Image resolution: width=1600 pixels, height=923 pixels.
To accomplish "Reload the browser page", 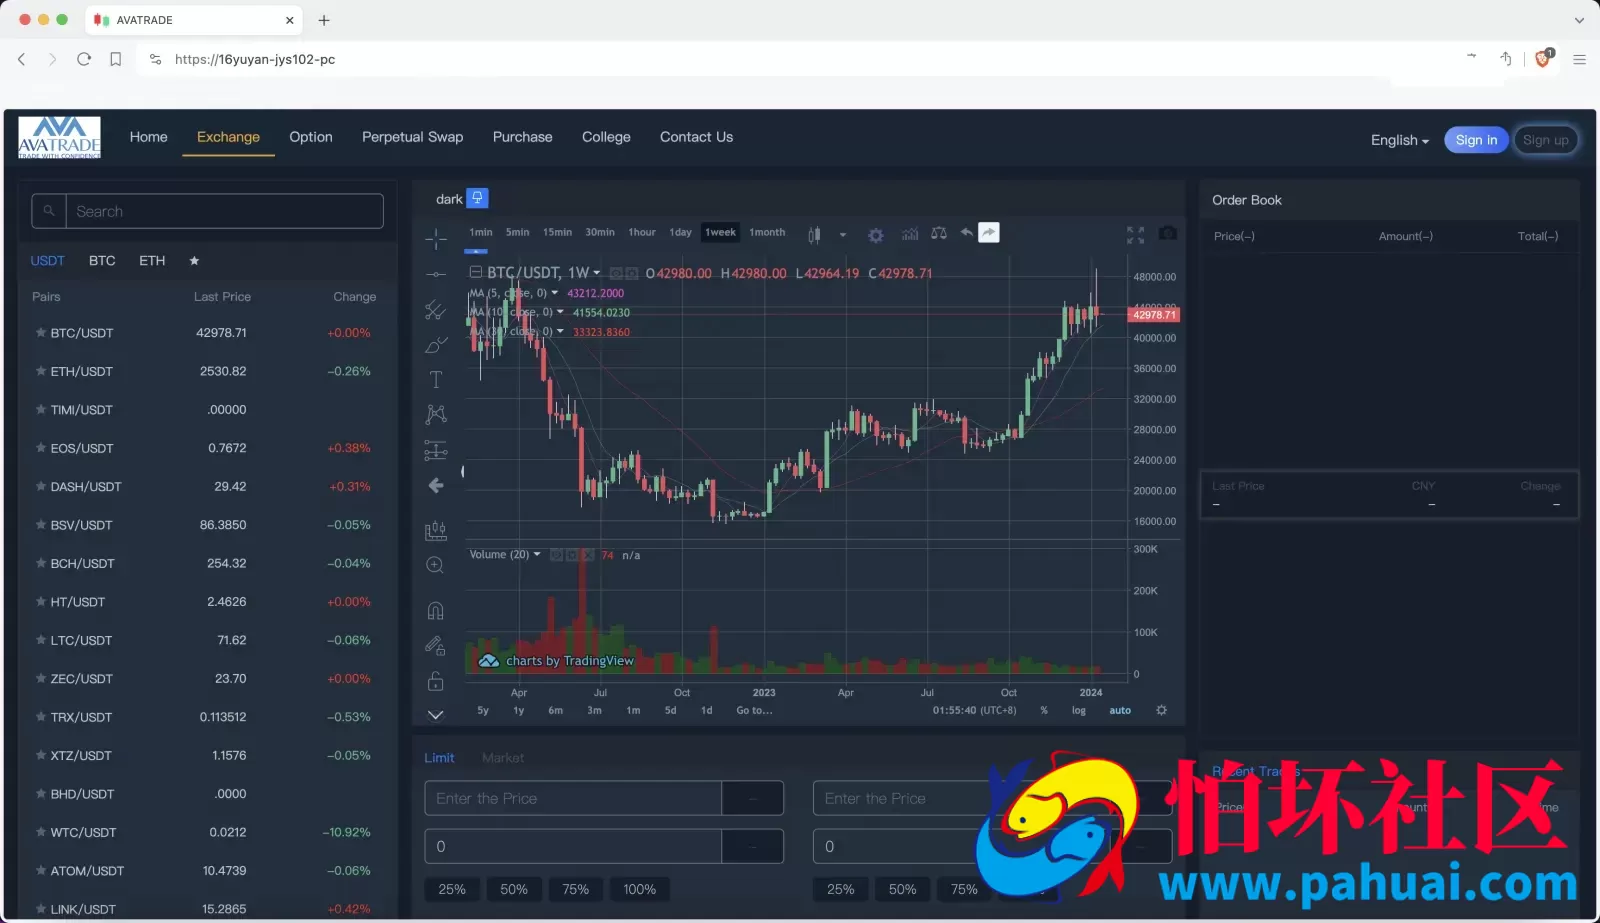I will (84, 59).
